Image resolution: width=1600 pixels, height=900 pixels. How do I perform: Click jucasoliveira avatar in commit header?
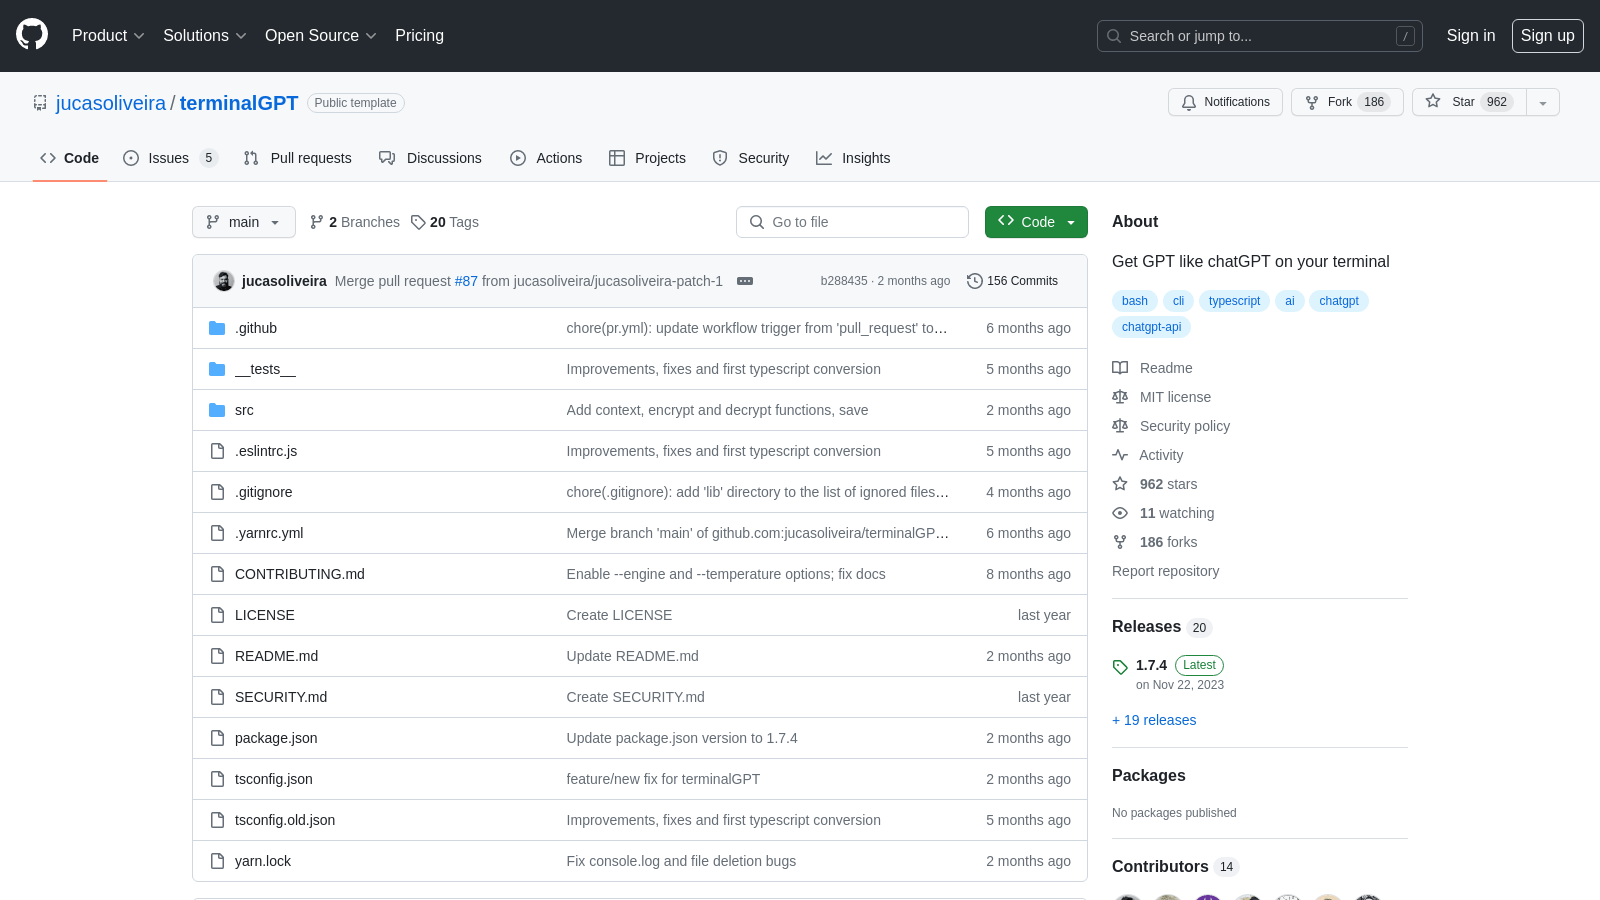click(224, 281)
